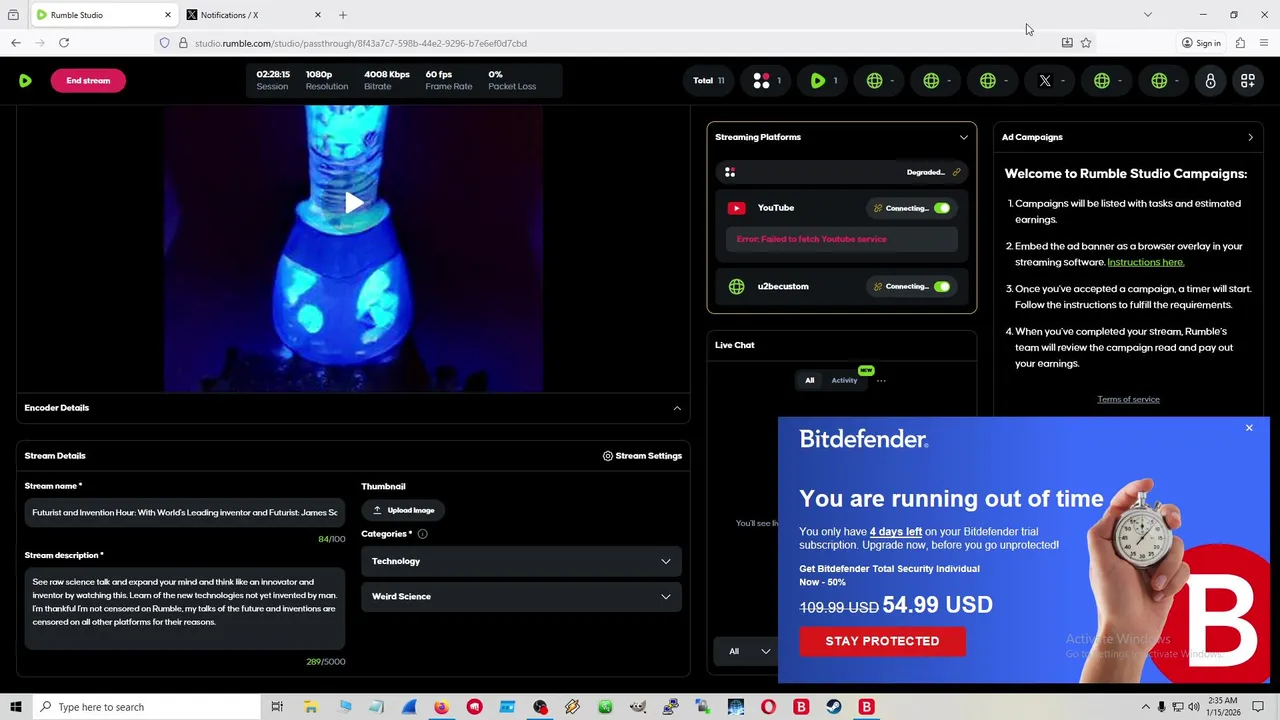Click the browser address bar URL

(361, 43)
